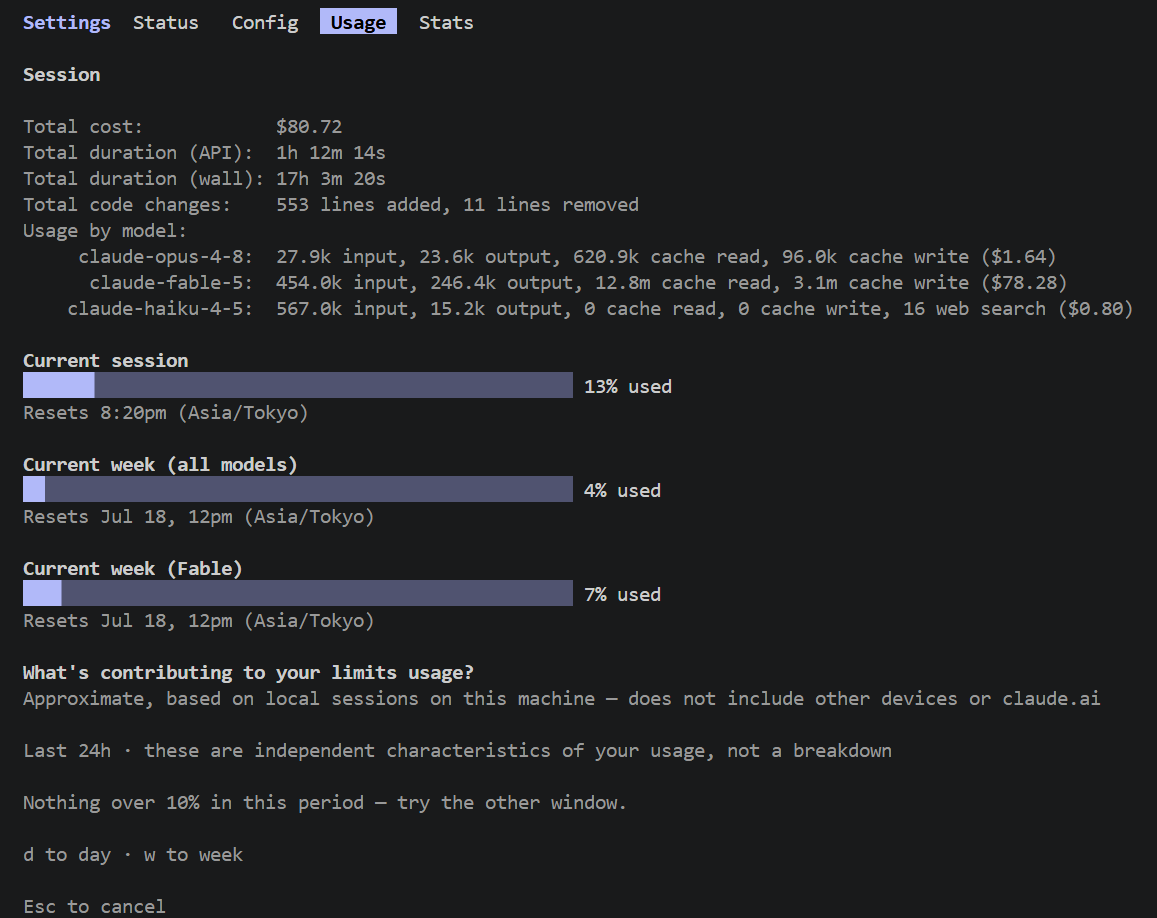The image size is (1157, 918).
Task: Click the Total cost $80.72 value
Action: [x=309, y=127]
